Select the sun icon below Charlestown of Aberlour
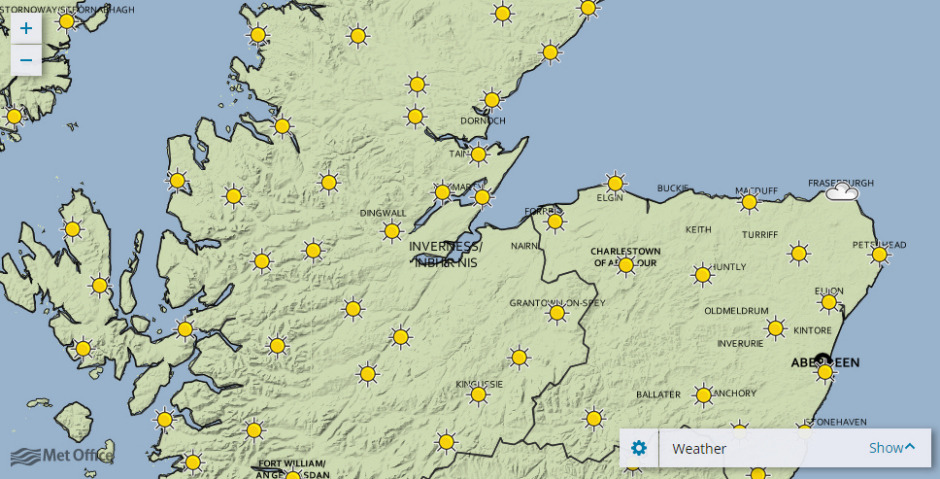Screen dimensions: 940x479 (626, 266)
